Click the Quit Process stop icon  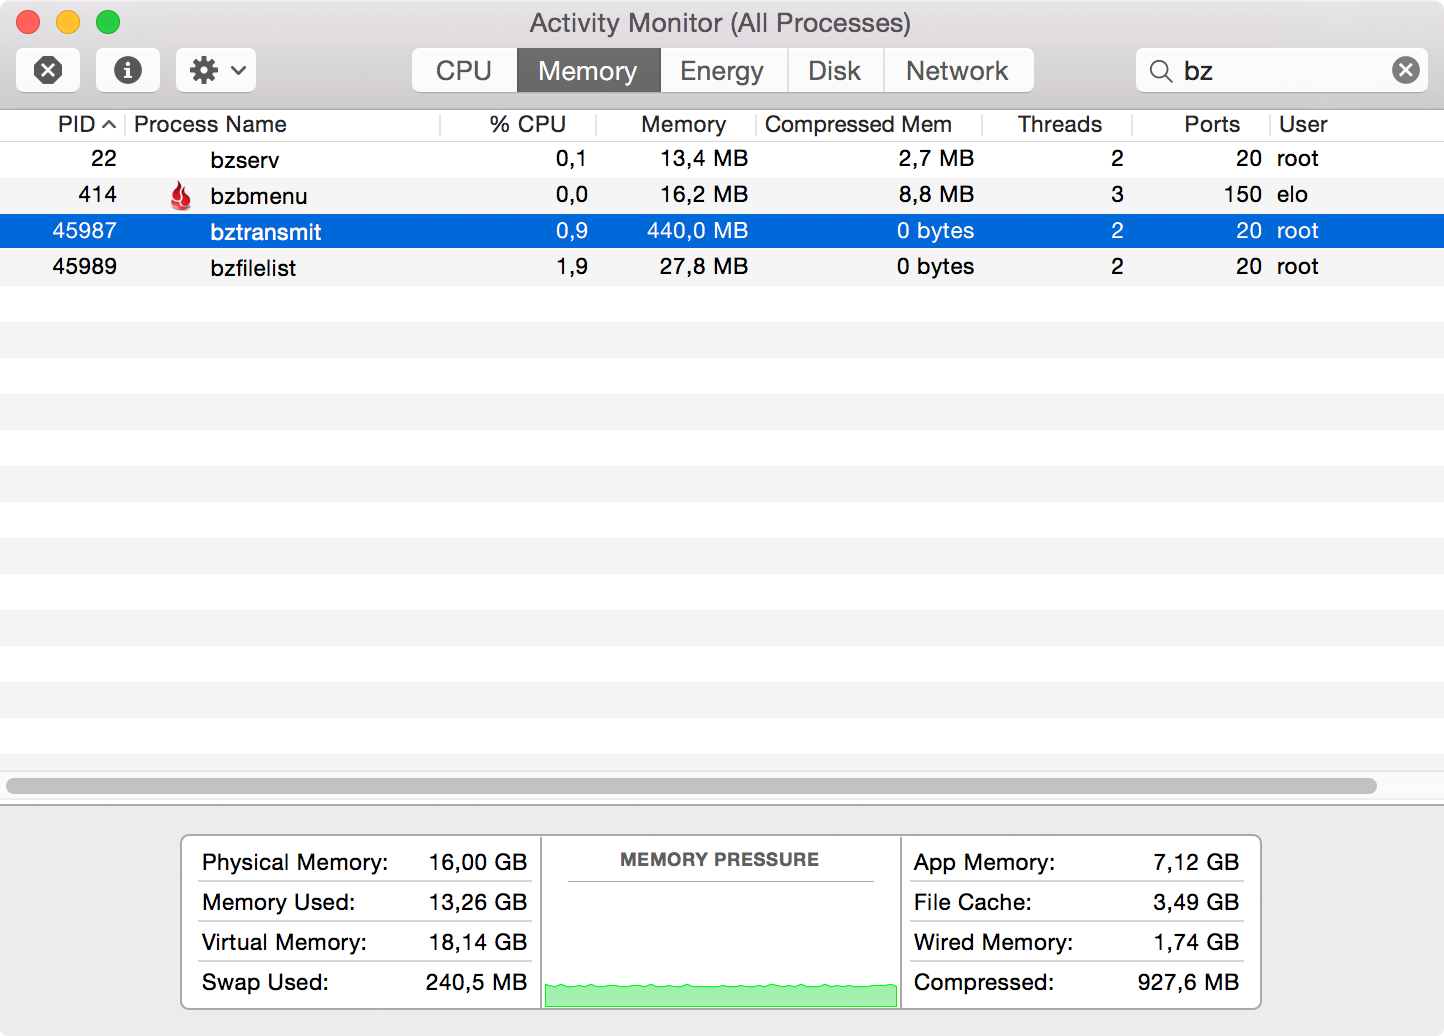[x=48, y=70]
